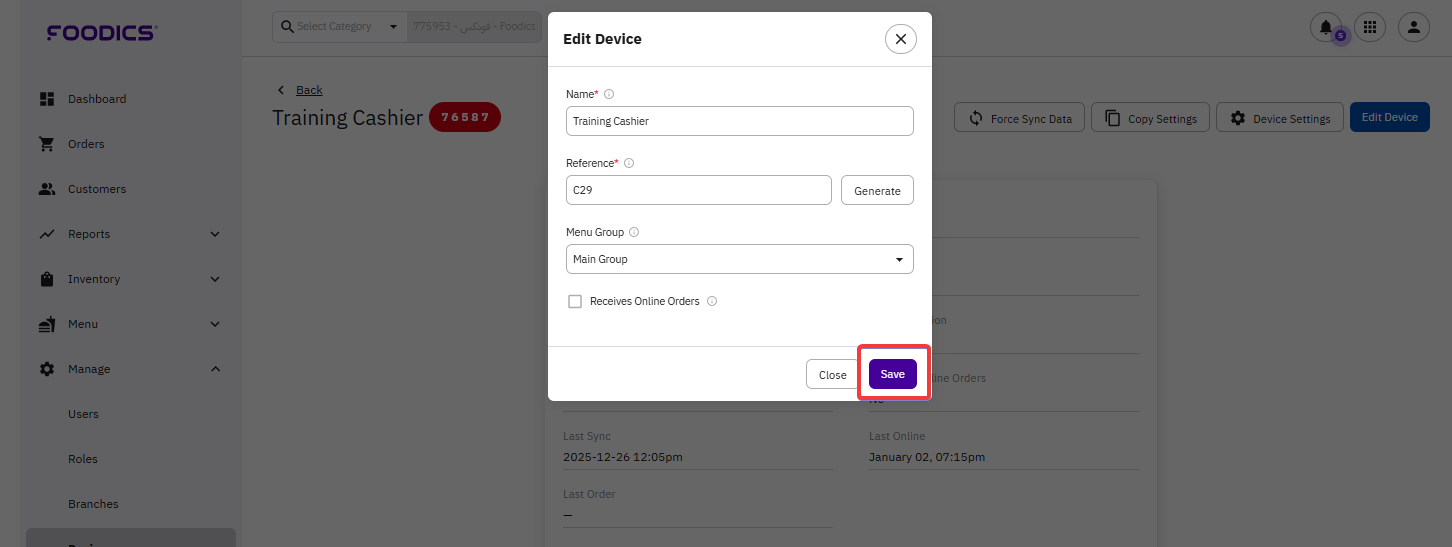Click the notification bell icon
Viewport: 1452px width, 547px height.
point(1326,27)
